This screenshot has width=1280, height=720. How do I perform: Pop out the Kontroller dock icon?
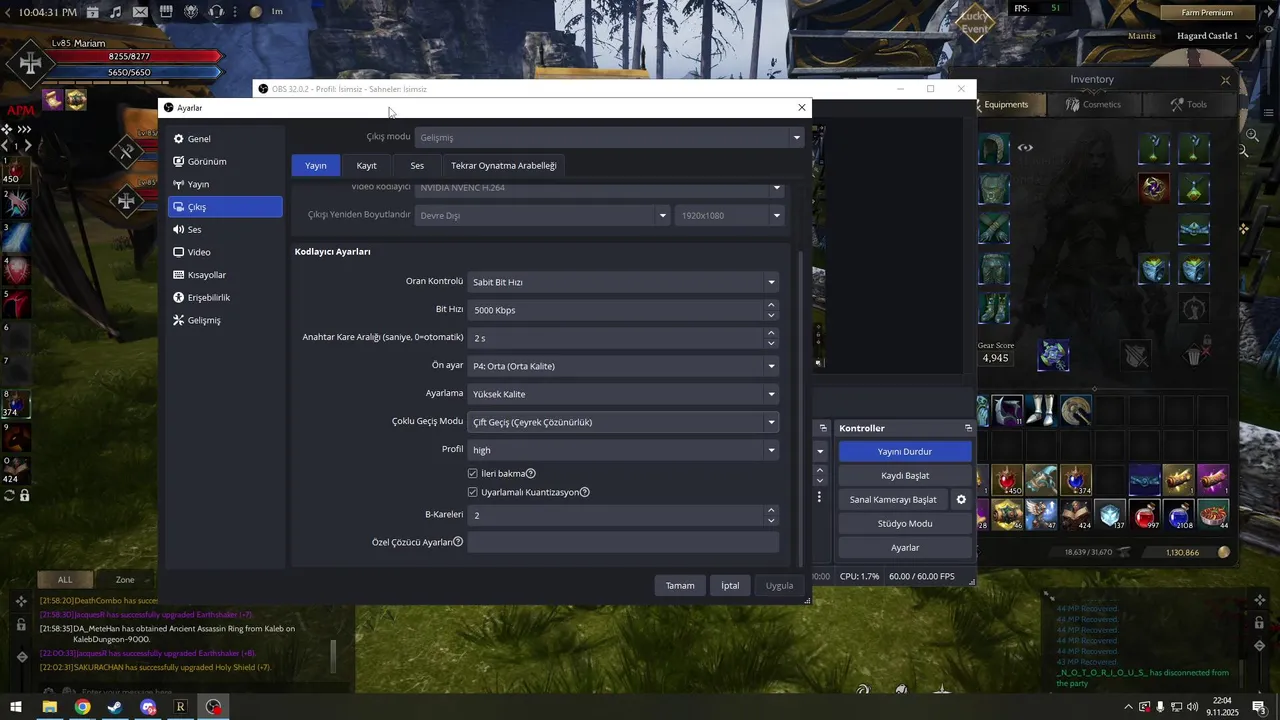(968, 428)
